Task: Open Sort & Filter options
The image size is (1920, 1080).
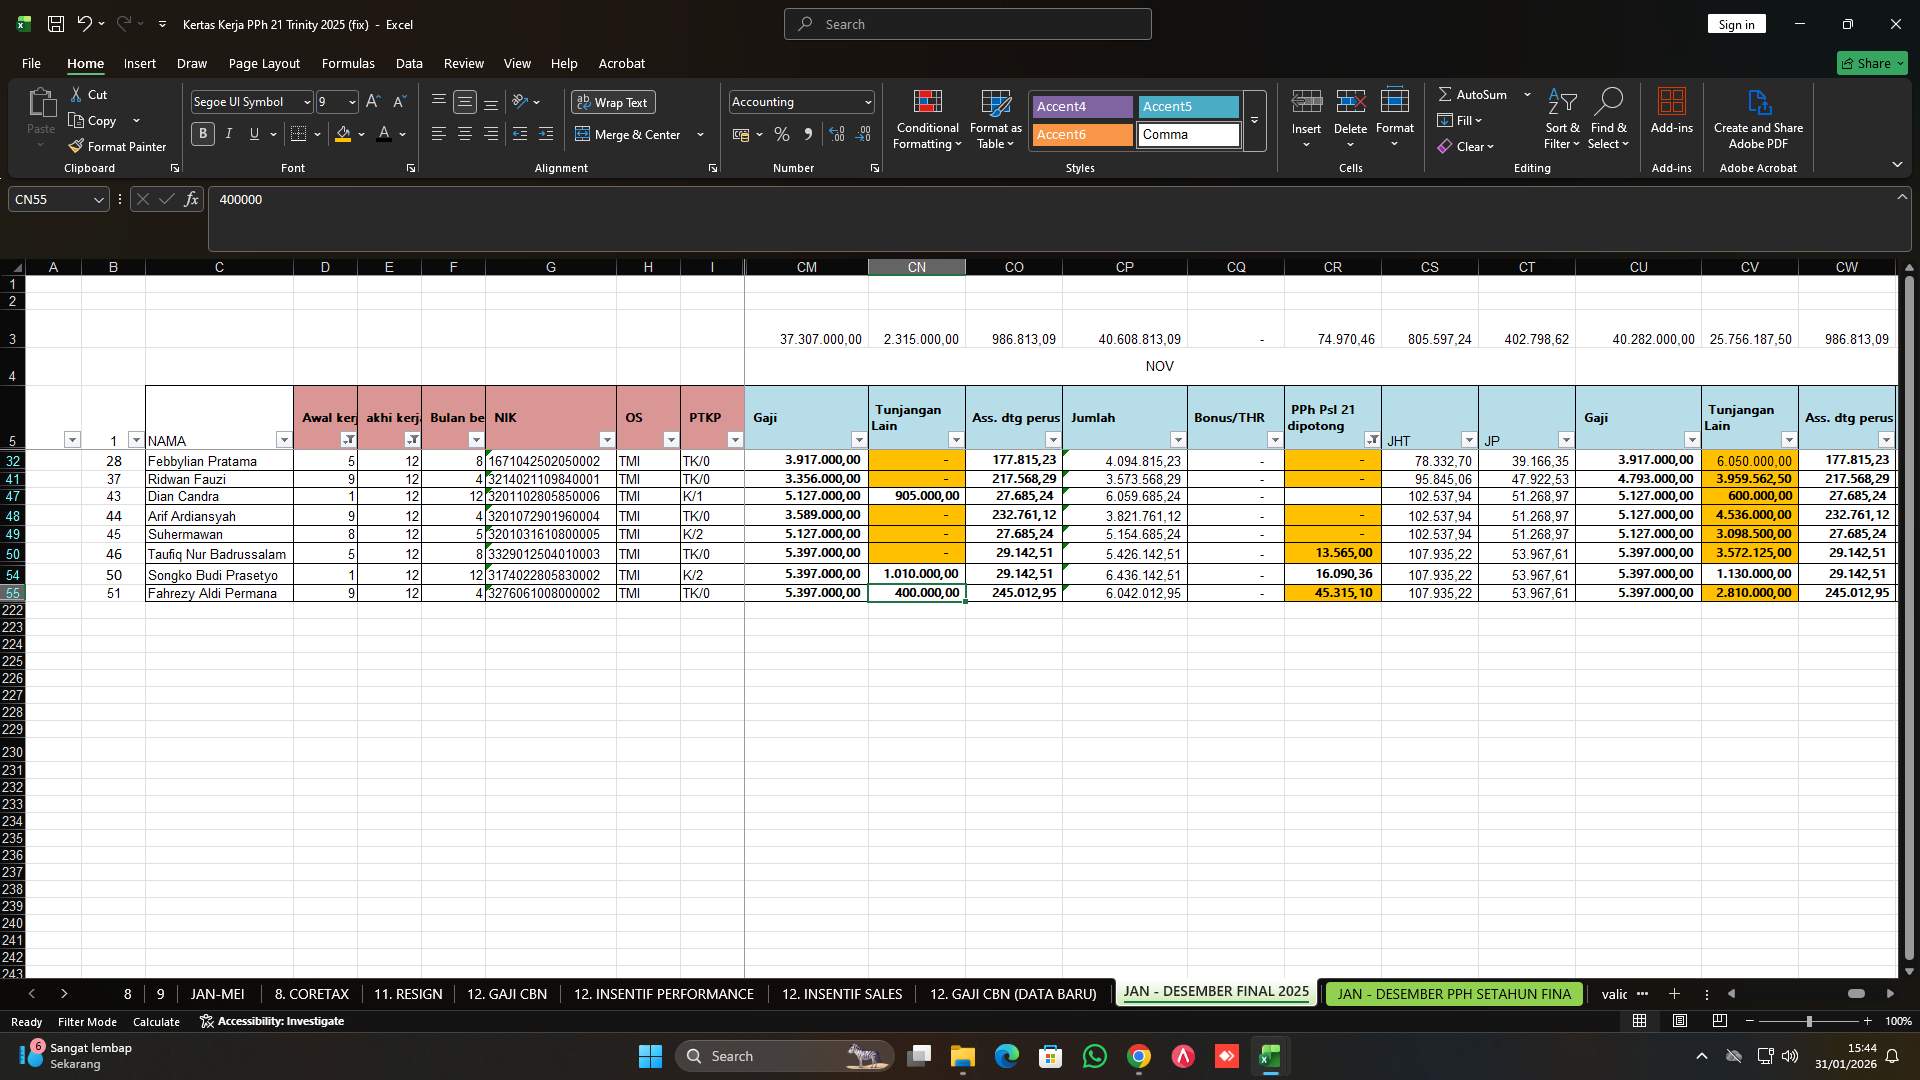Action: pyautogui.click(x=1562, y=118)
